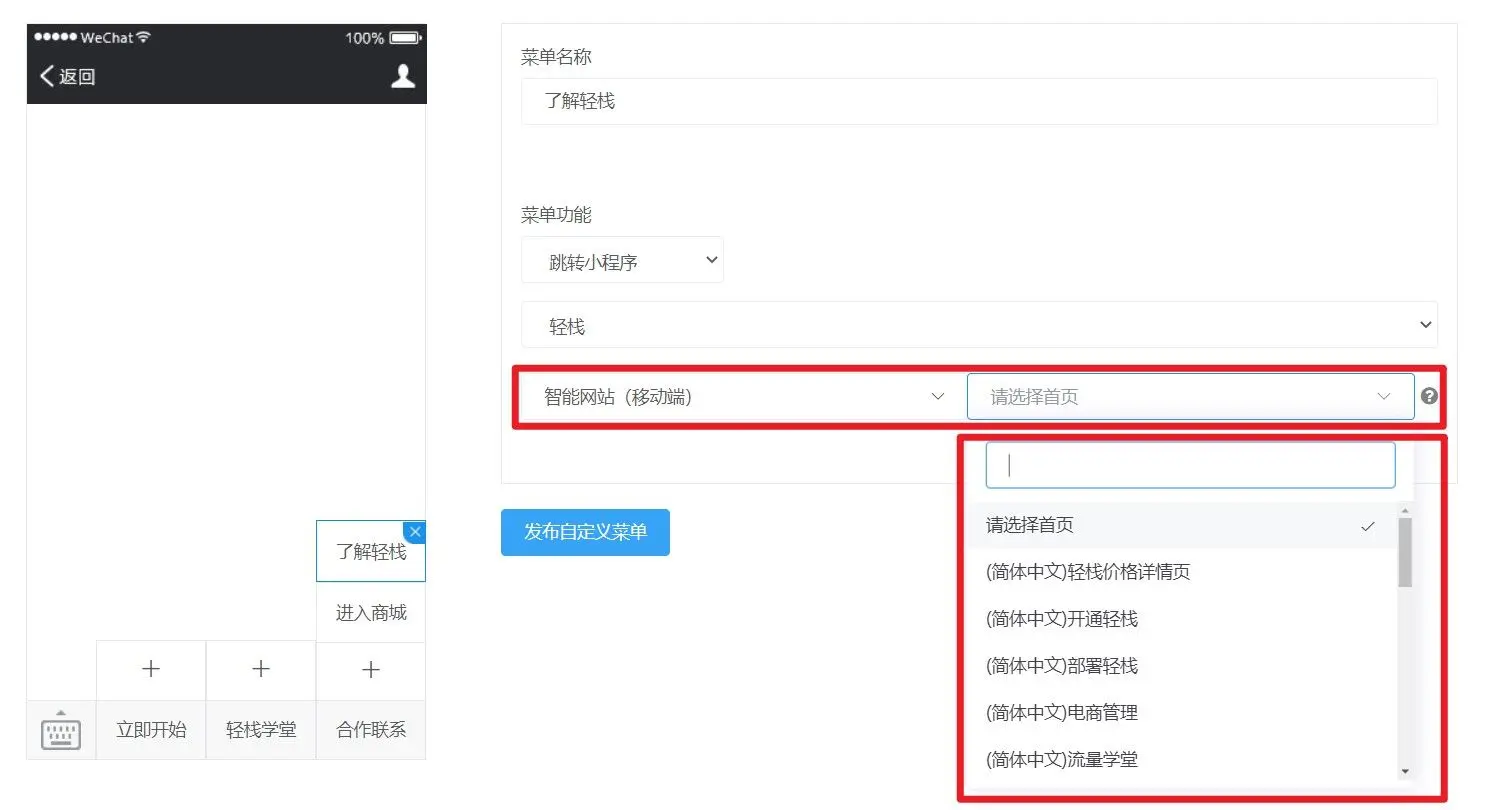Click the 发布自定义菜单 button
This screenshot has height=810, width=1490.
[585, 532]
